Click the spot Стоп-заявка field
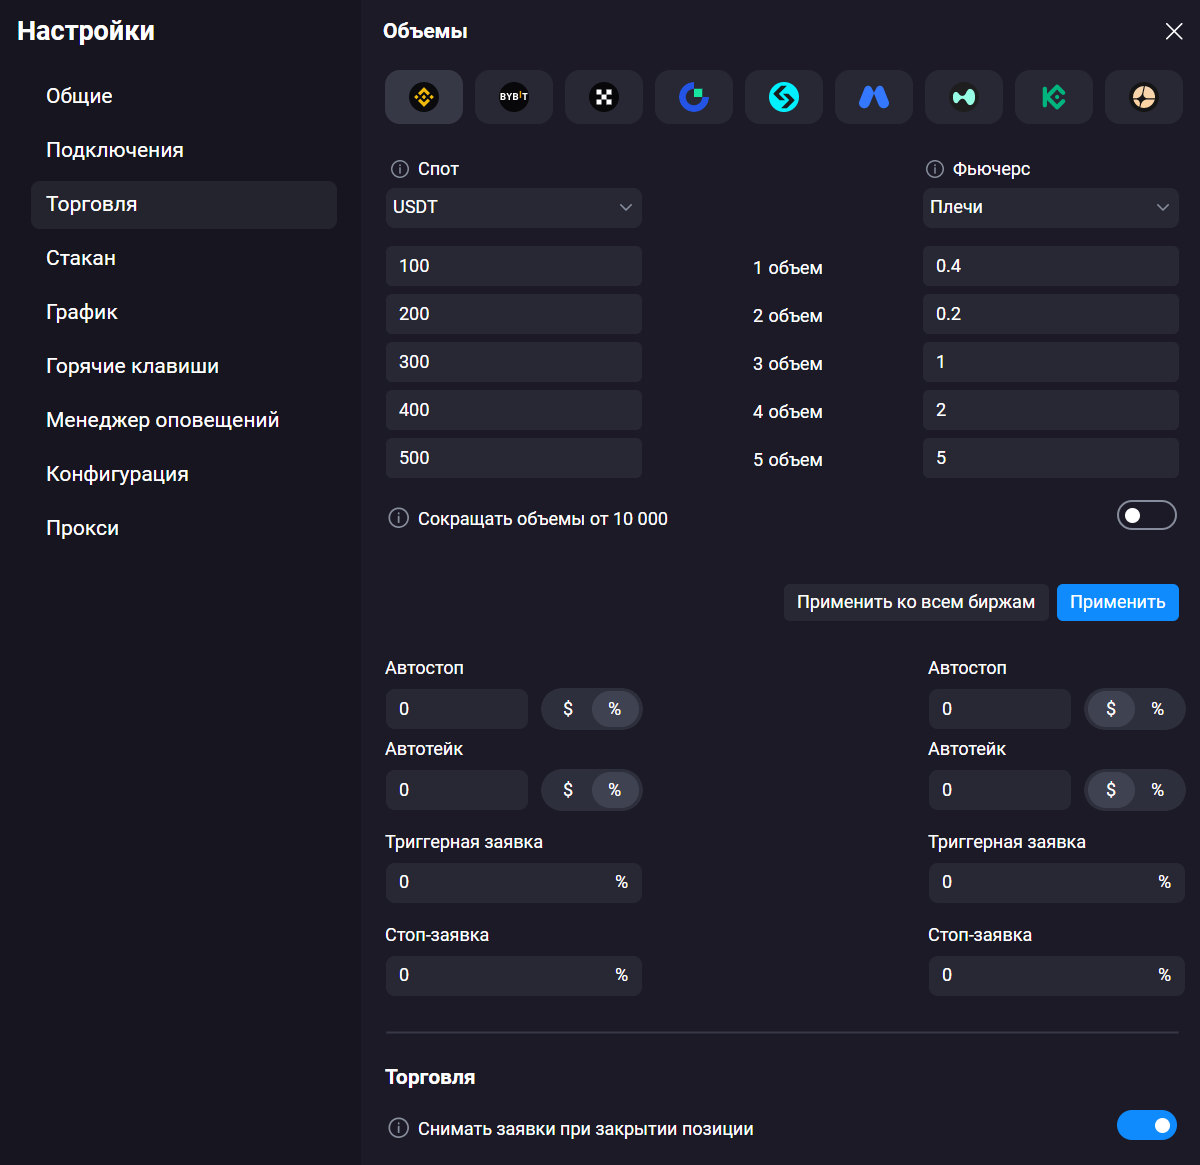Screen dimensions: 1200x1165 (x=513, y=975)
